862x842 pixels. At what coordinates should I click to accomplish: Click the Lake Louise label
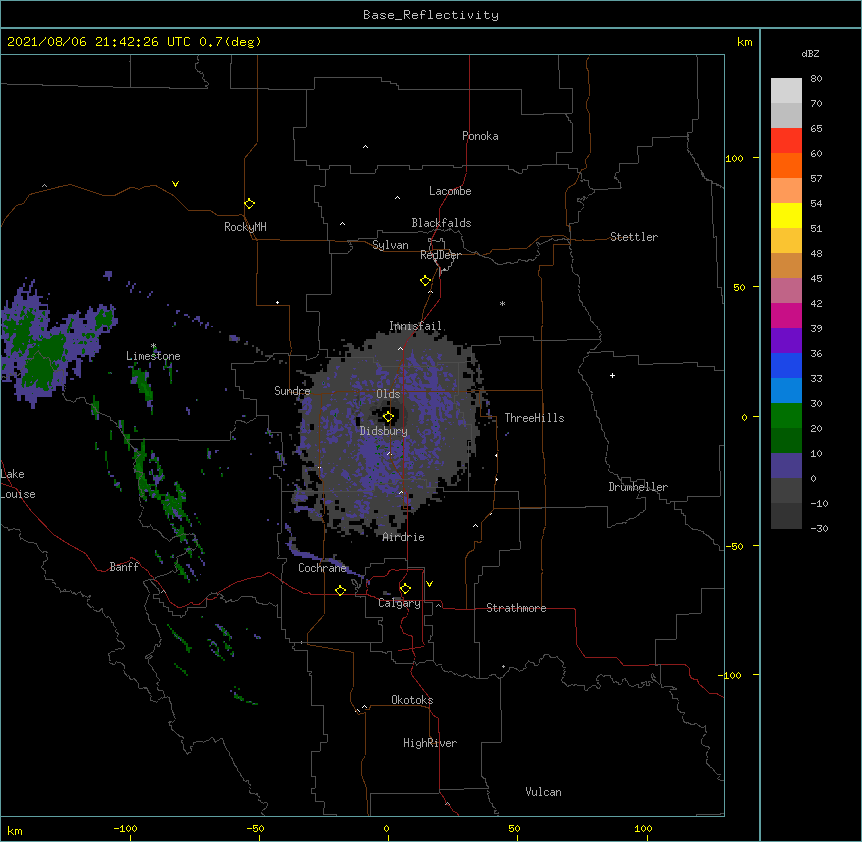coord(18,484)
